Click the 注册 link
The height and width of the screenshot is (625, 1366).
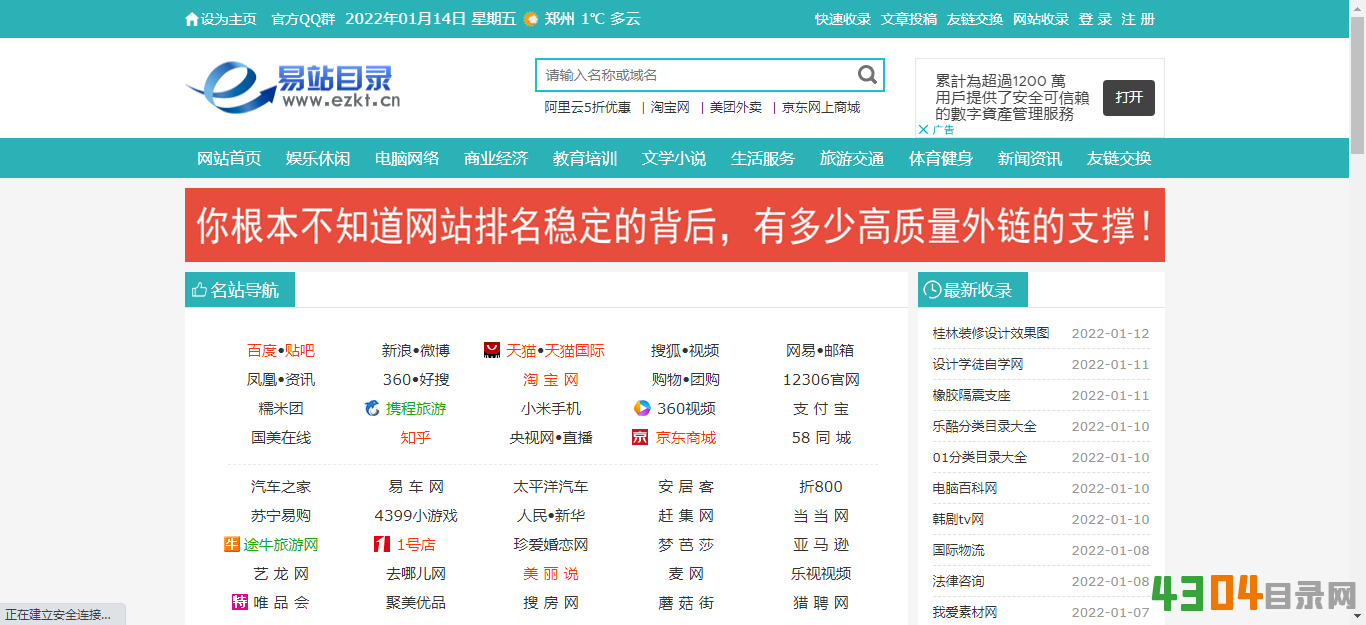(x=1139, y=19)
